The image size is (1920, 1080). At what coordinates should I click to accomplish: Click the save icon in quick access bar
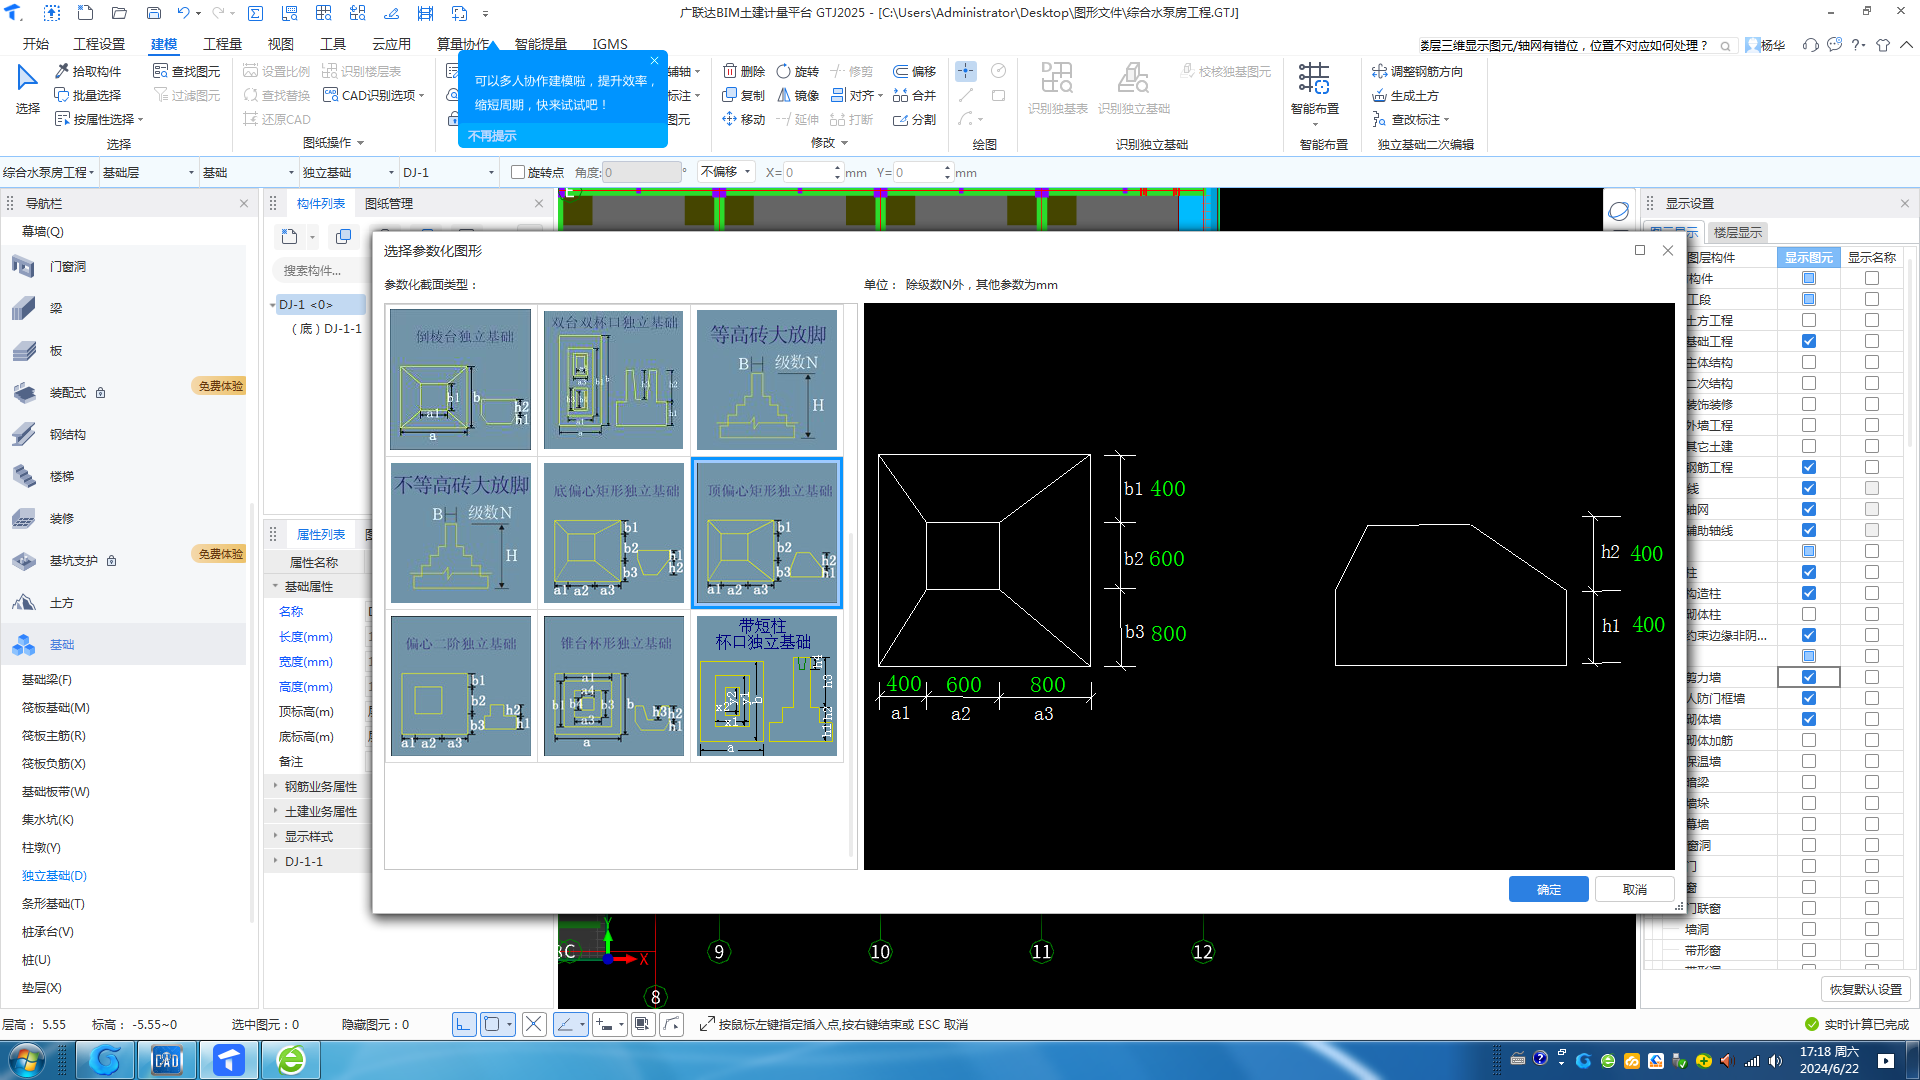pyautogui.click(x=153, y=13)
